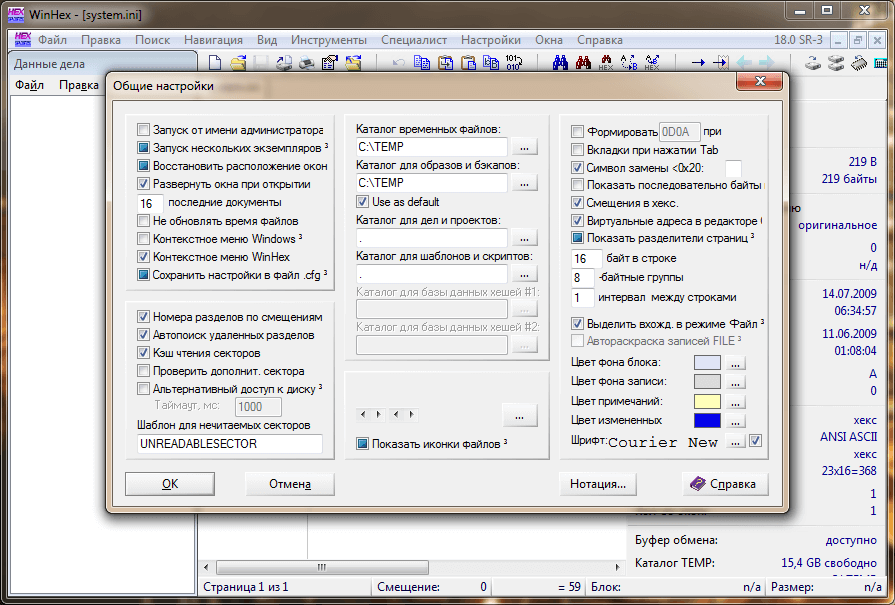Enable 'Запуск от имени администратора' checkbox

point(144,130)
